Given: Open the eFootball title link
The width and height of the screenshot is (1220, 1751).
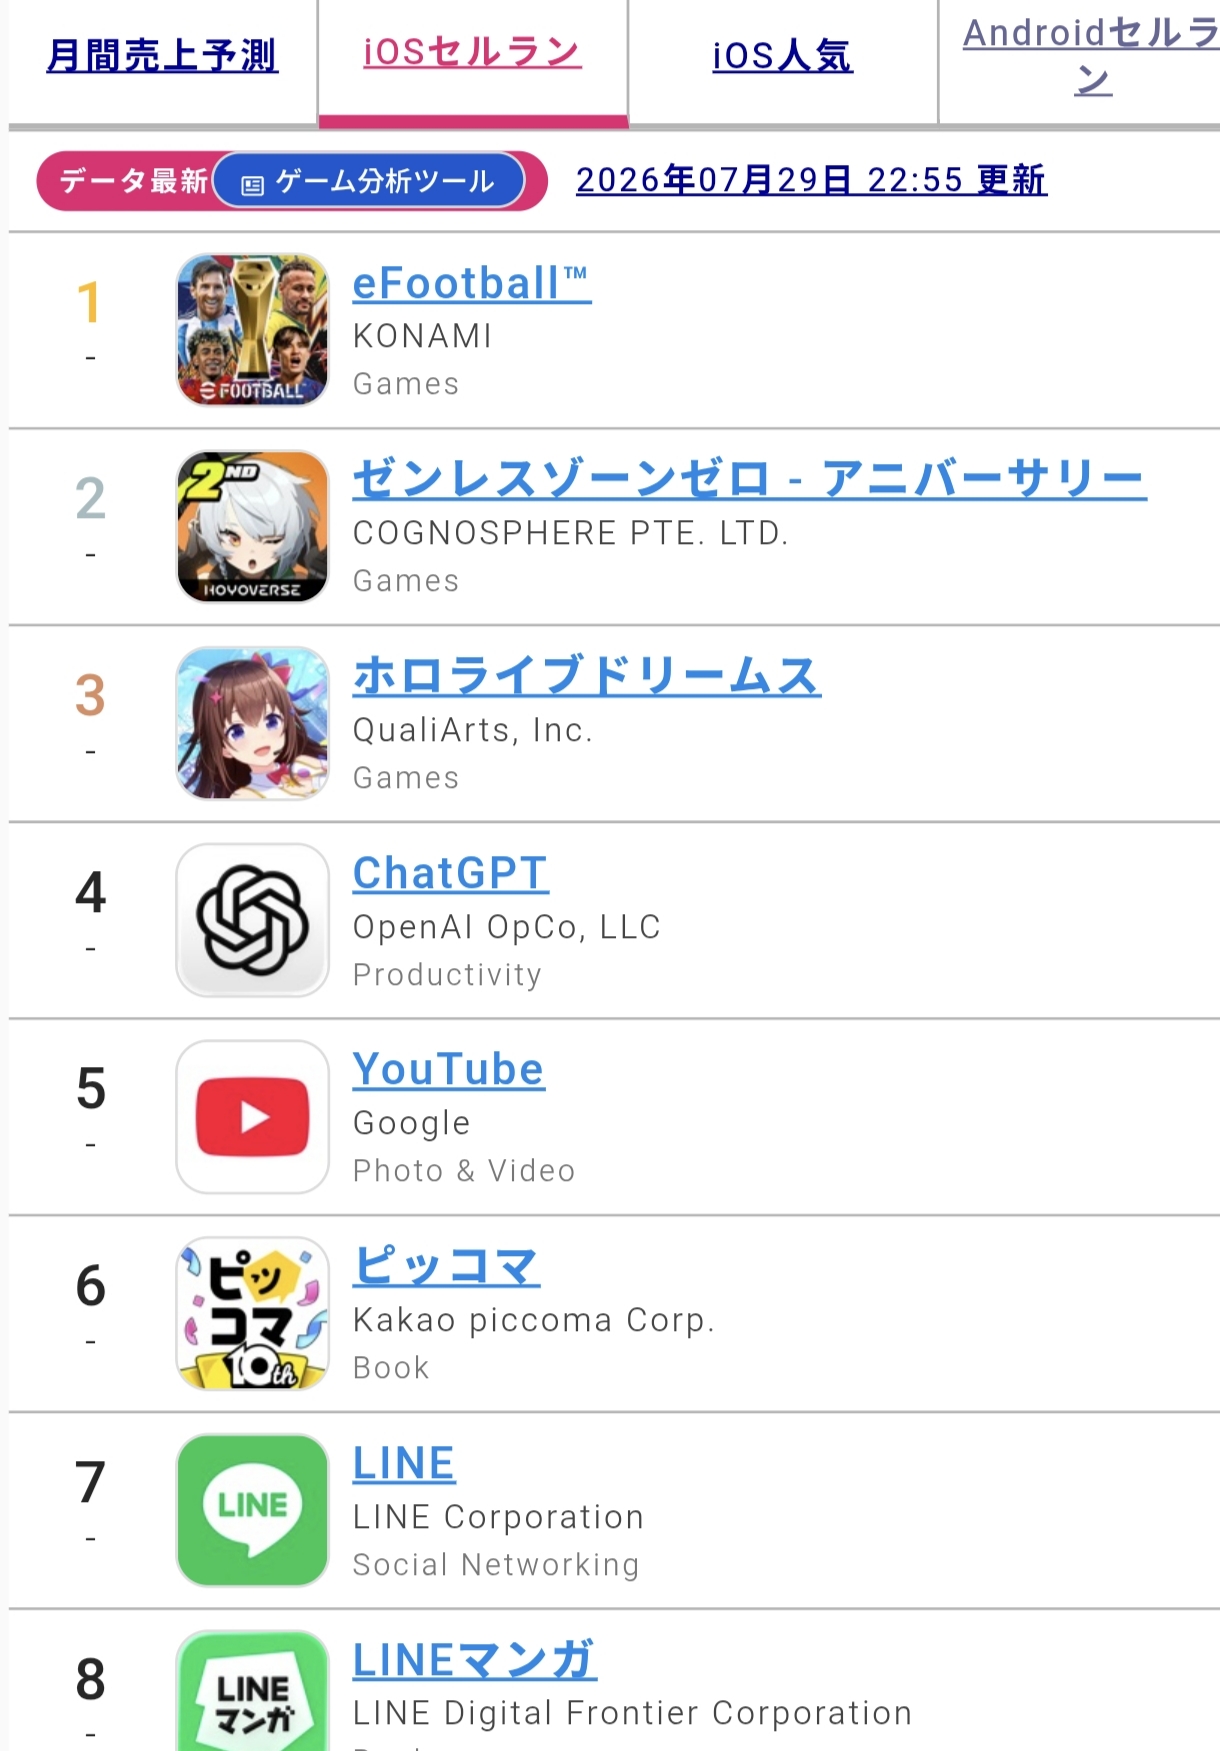Looking at the screenshot, I should click(472, 284).
